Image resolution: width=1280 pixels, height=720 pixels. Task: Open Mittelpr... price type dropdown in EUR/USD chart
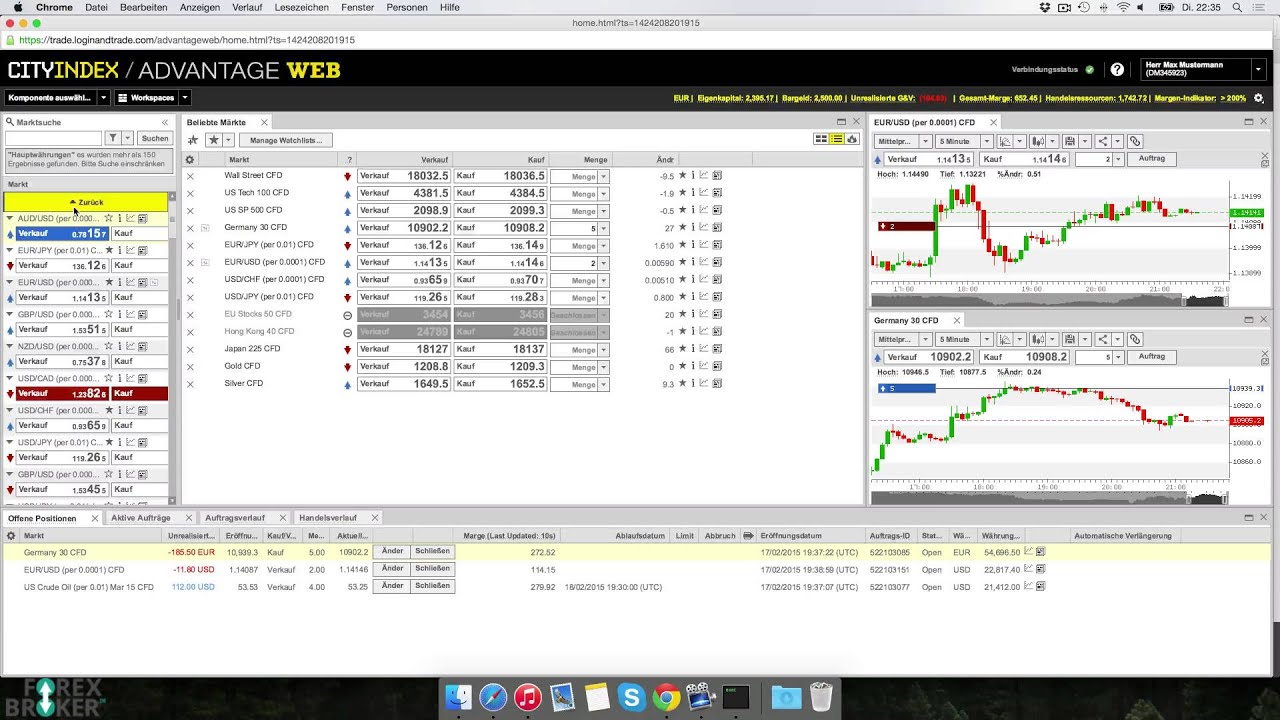[x=903, y=142]
